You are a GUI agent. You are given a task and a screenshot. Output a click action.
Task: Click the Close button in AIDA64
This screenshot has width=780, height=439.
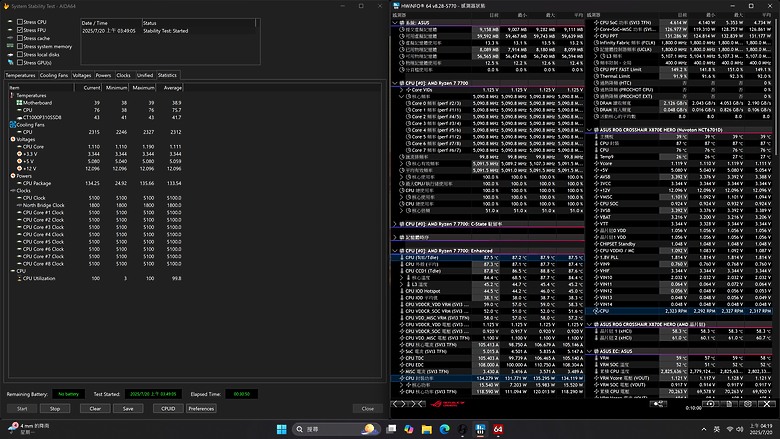368,409
